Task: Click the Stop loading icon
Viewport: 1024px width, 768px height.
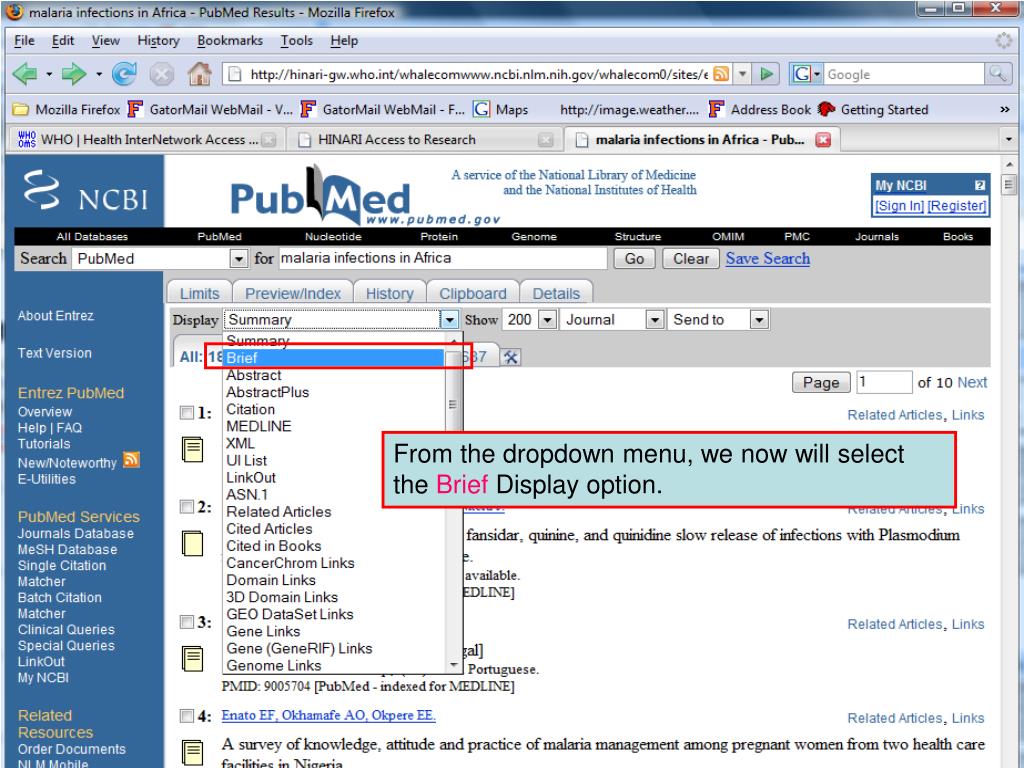Action: [x=161, y=74]
